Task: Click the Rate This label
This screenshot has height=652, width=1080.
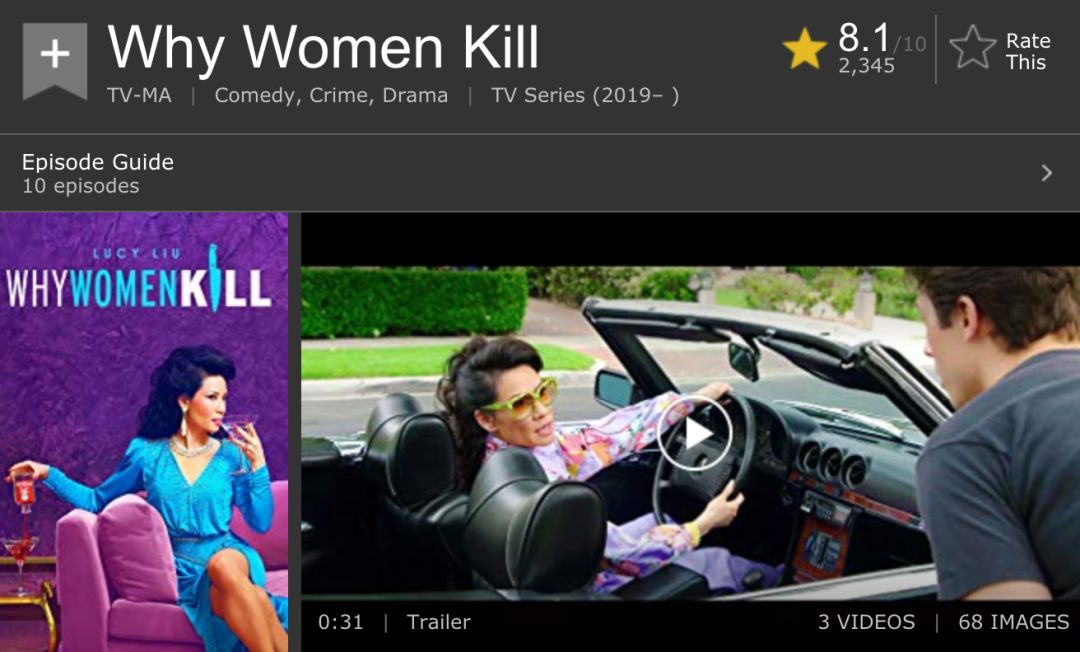Action: pos(1028,52)
